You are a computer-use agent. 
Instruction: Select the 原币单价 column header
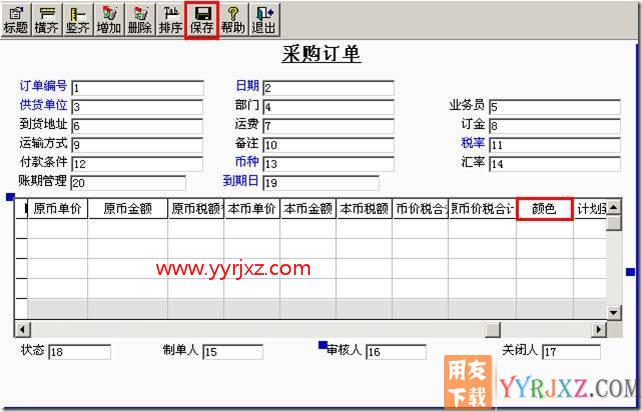point(58,209)
